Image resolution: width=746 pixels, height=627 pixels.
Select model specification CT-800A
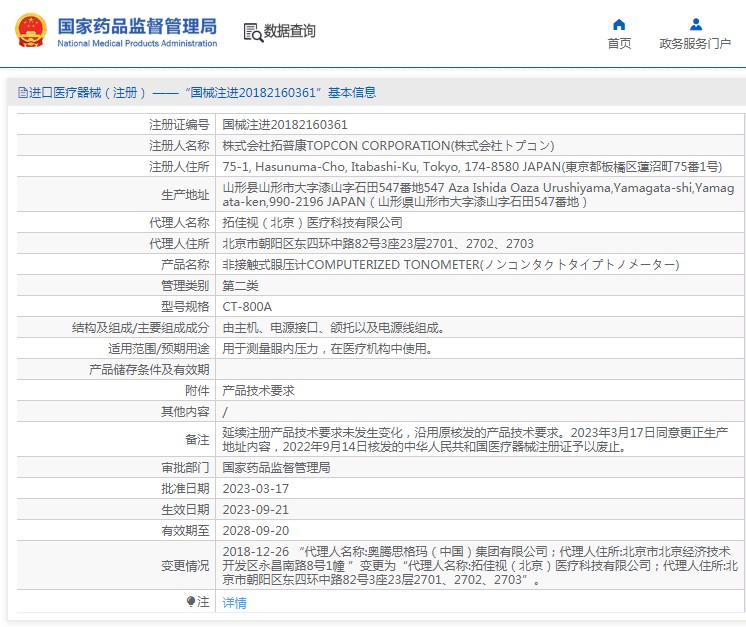tap(247, 306)
